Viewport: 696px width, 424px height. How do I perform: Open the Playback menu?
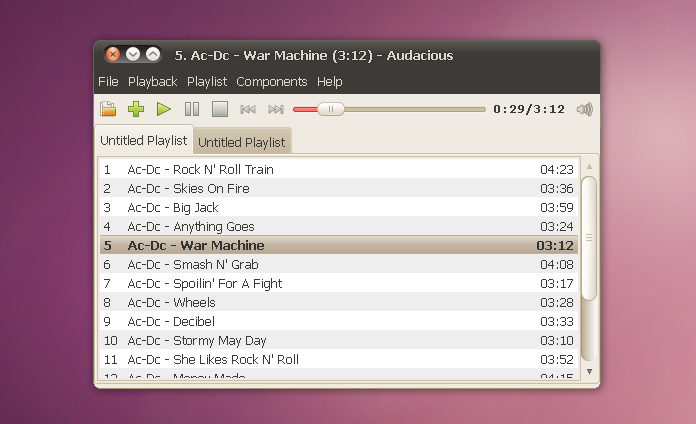point(152,82)
